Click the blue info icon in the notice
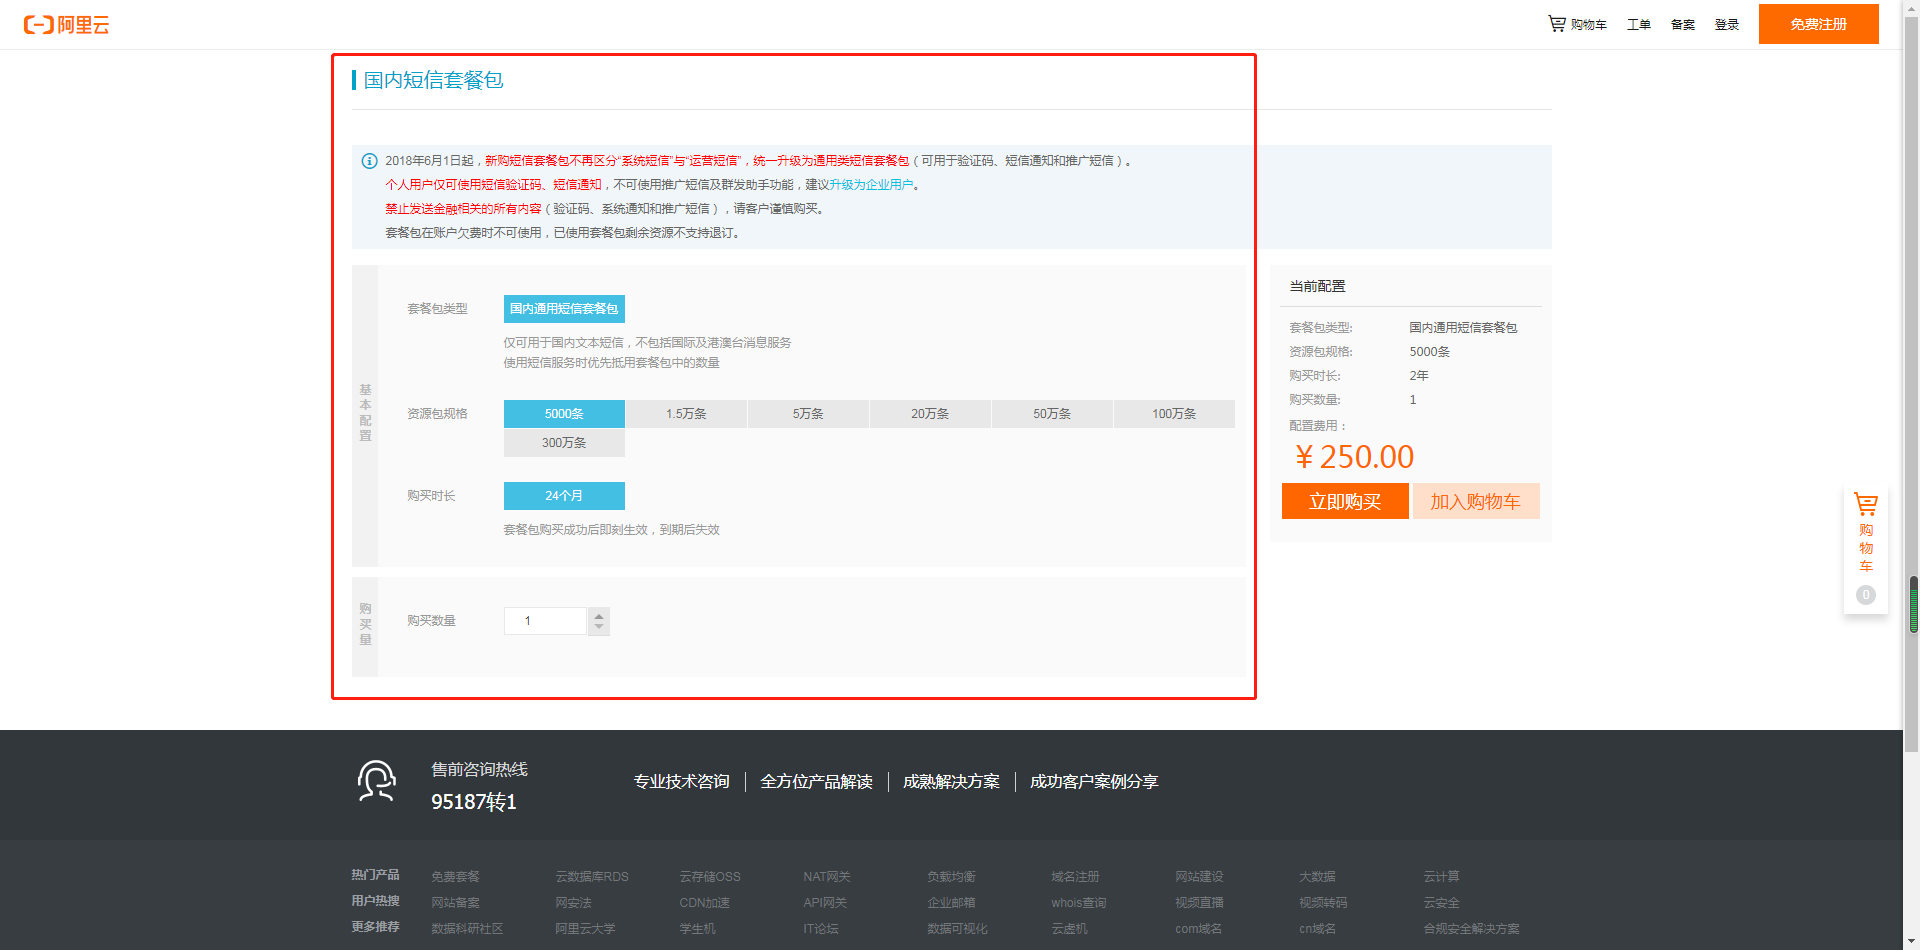Viewport: 1920px width, 950px height. pyautogui.click(x=369, y=161)
